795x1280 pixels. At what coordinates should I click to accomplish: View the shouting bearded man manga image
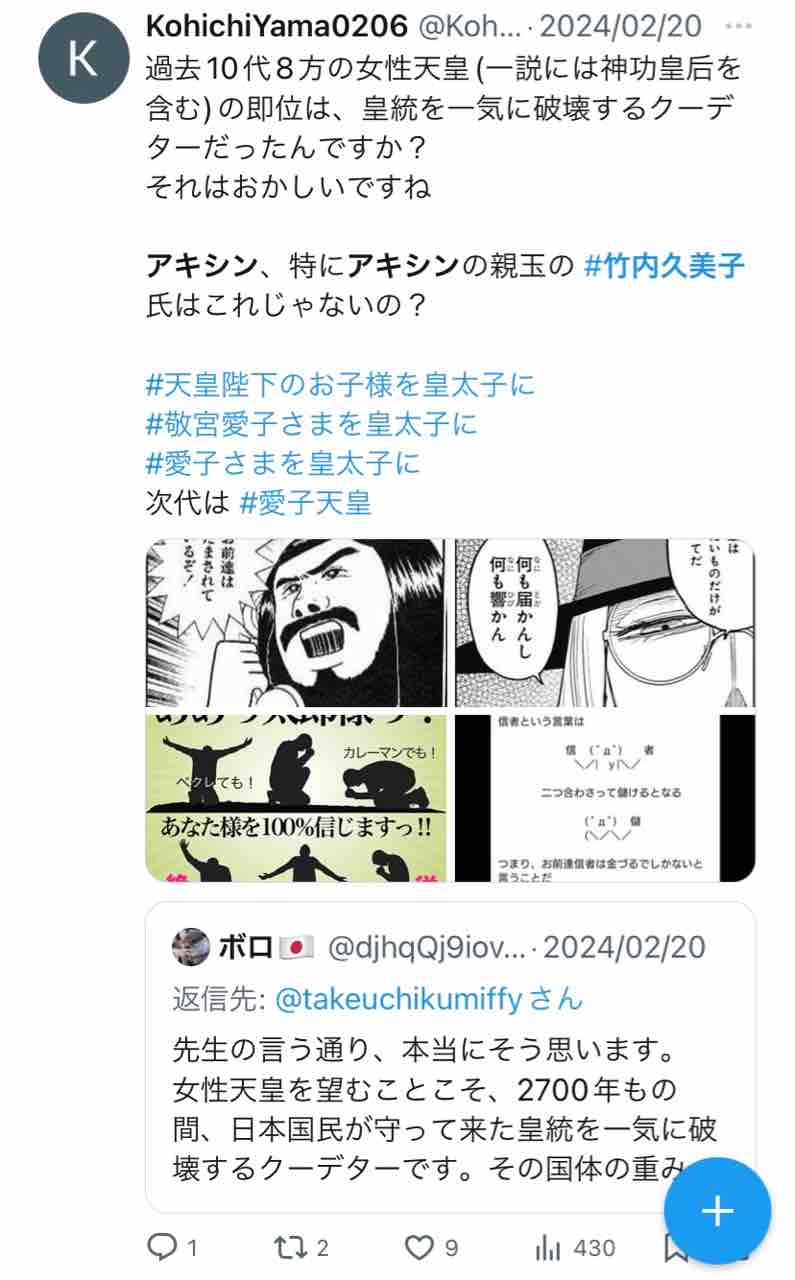tap(298, 623)
